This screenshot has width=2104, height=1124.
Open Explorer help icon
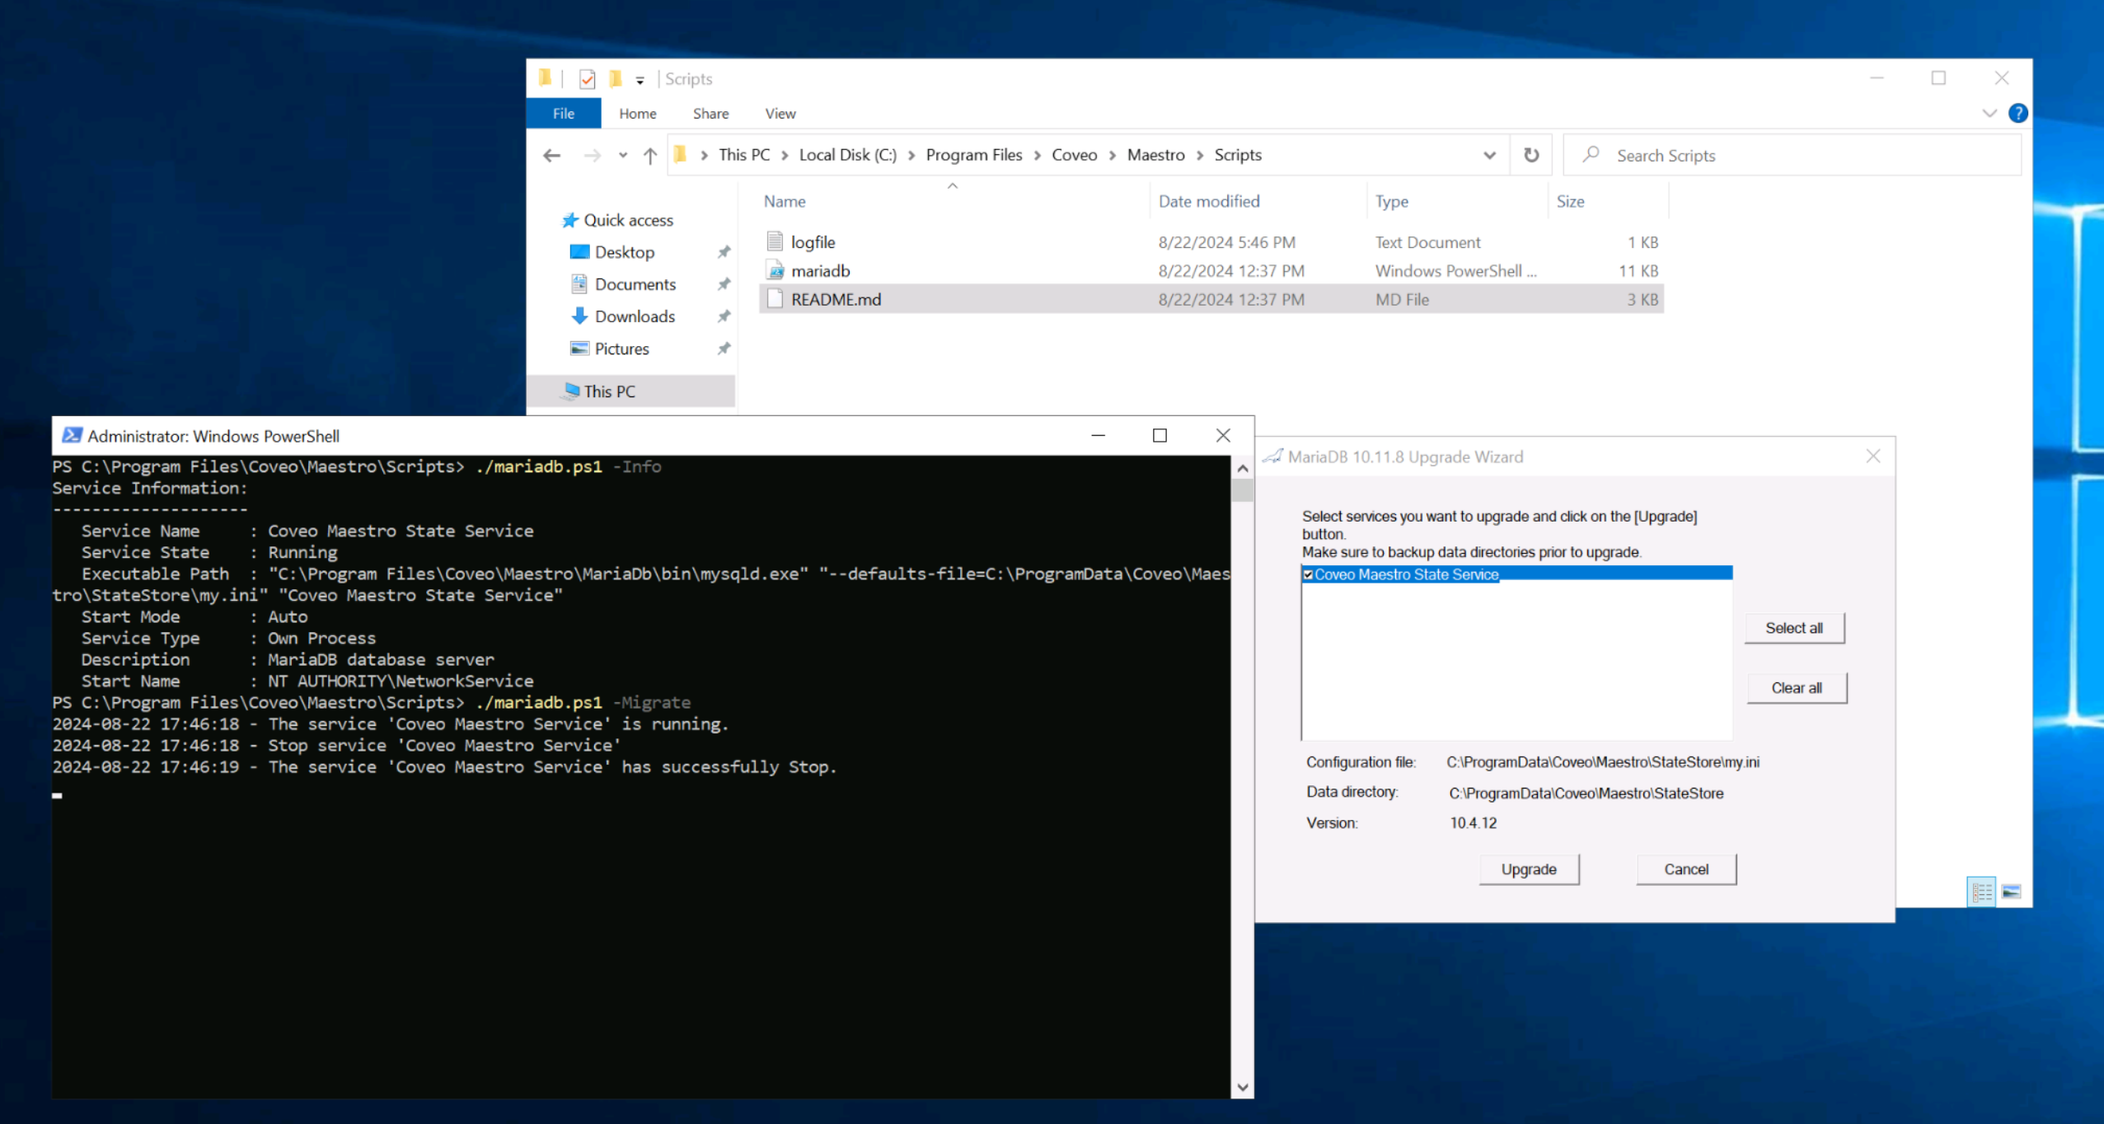coord(2018,113)
